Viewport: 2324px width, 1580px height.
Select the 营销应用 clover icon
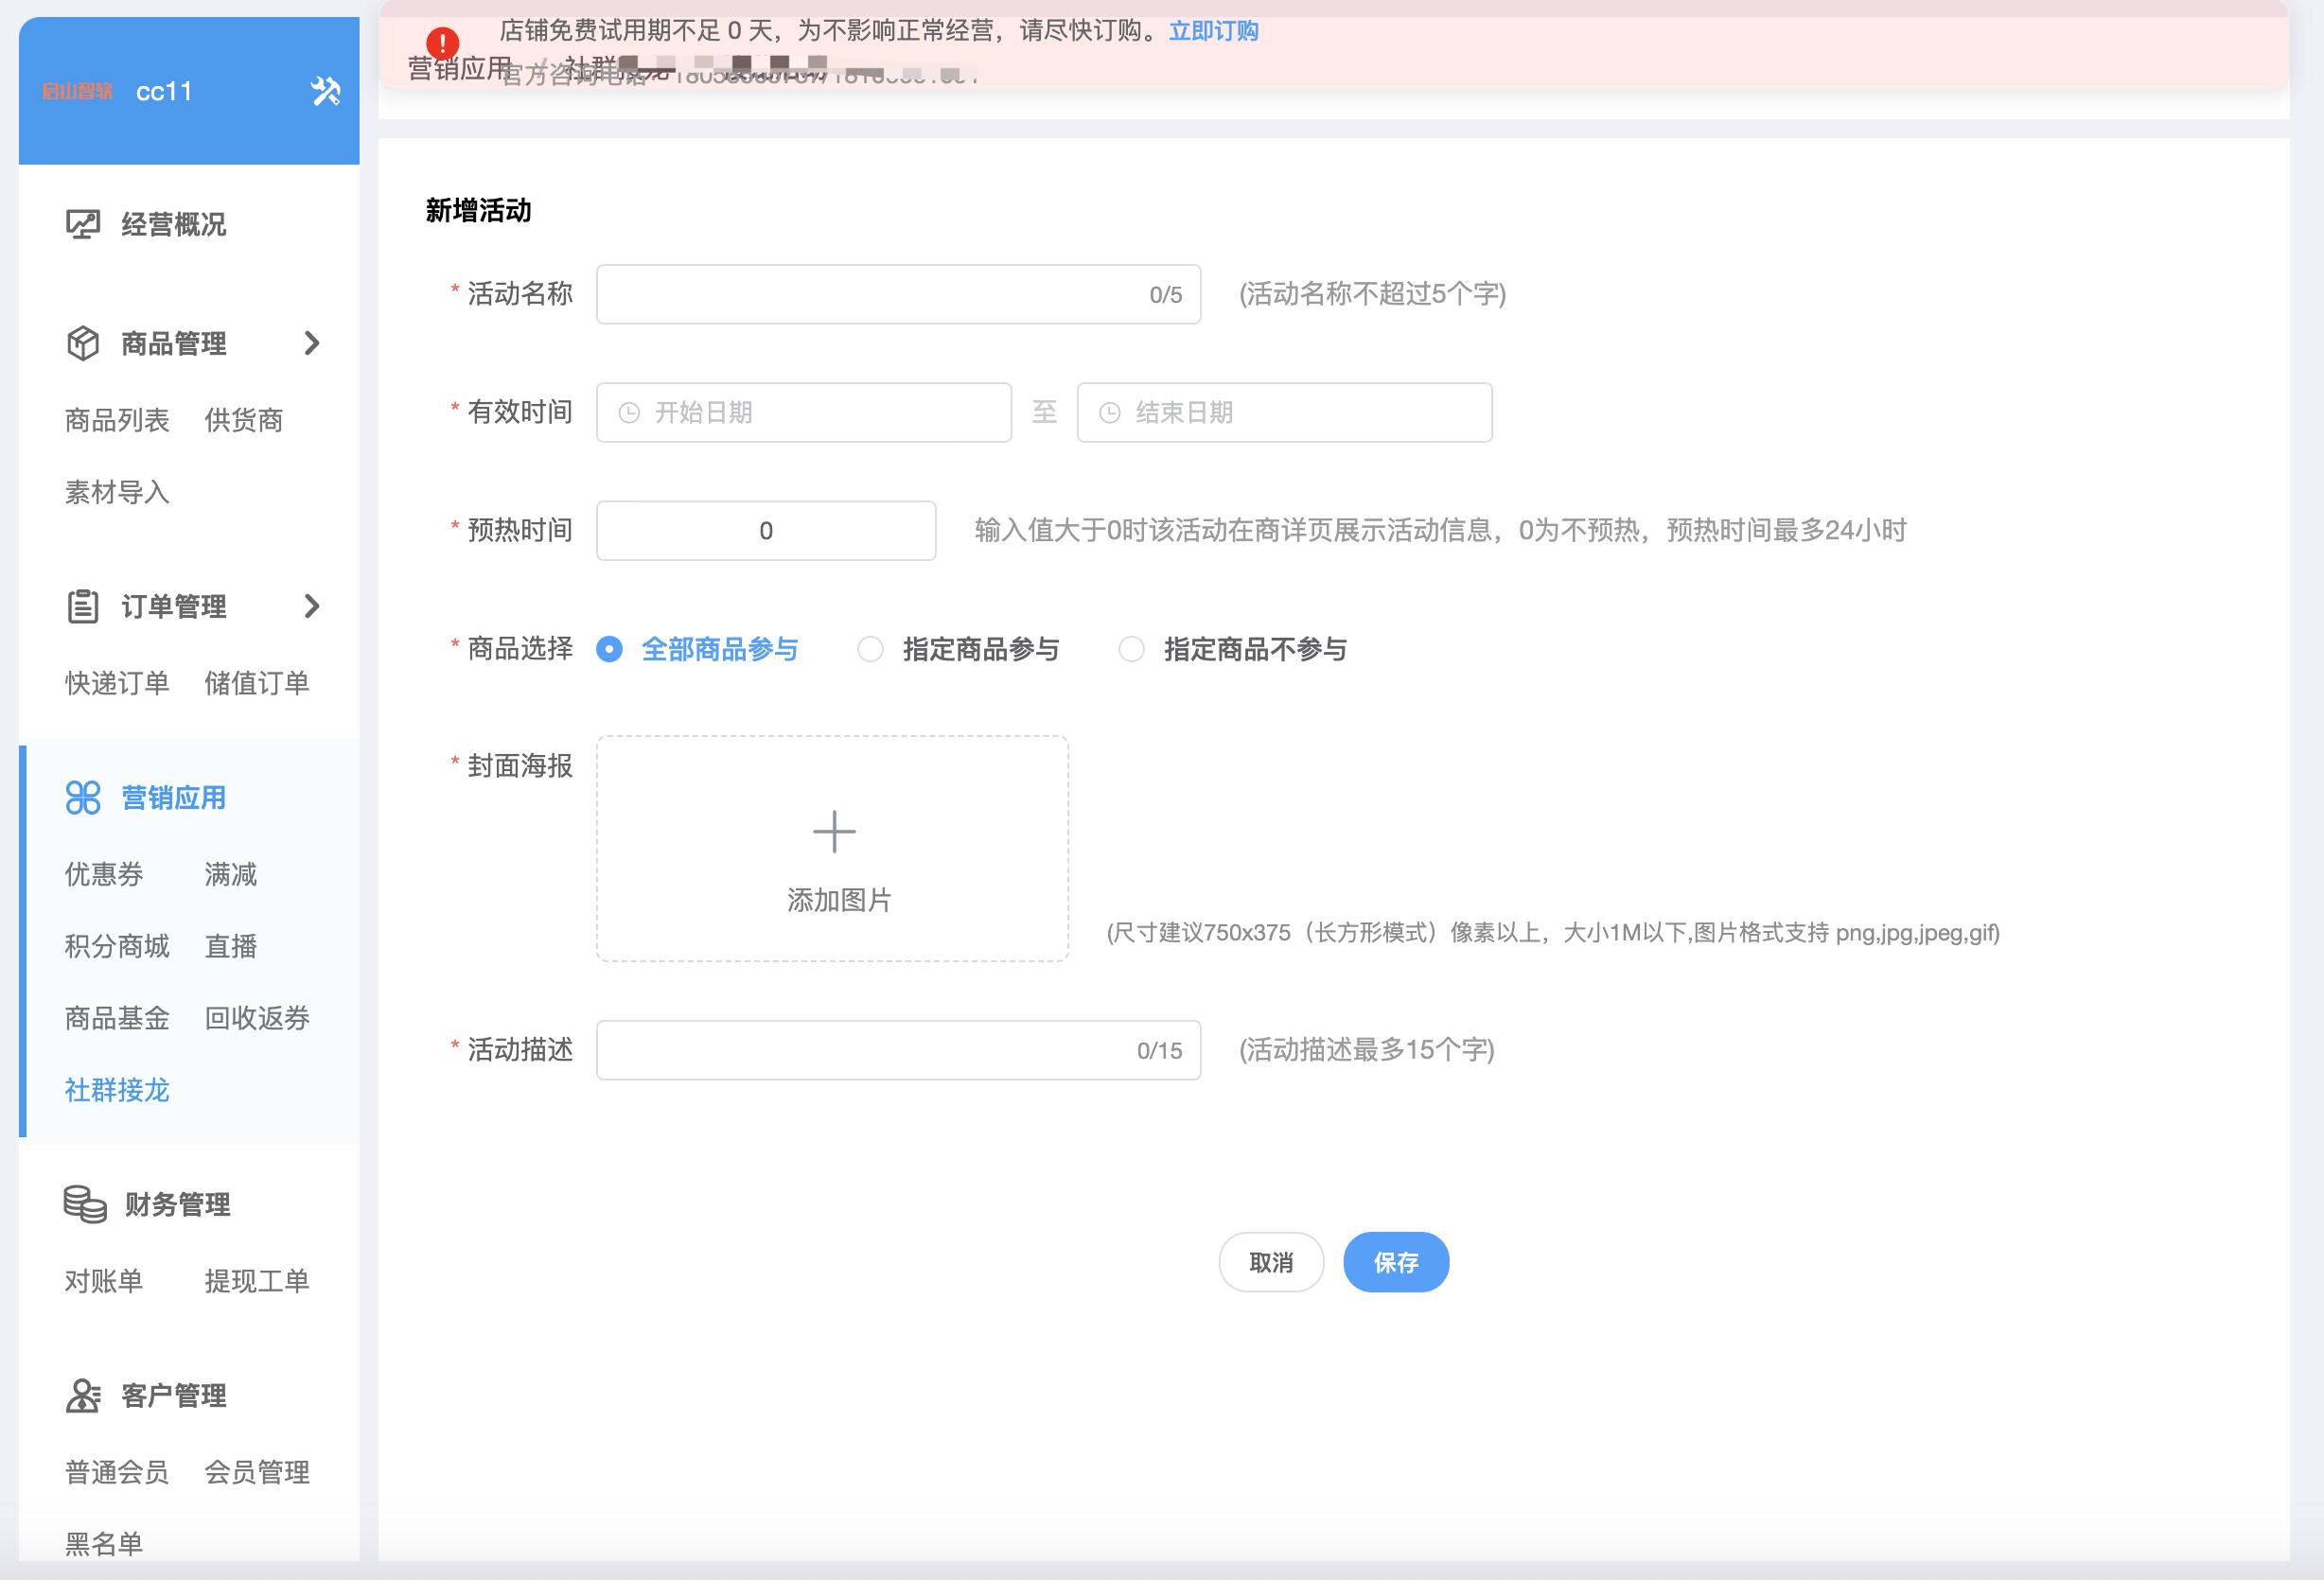(x=84, y=797)
